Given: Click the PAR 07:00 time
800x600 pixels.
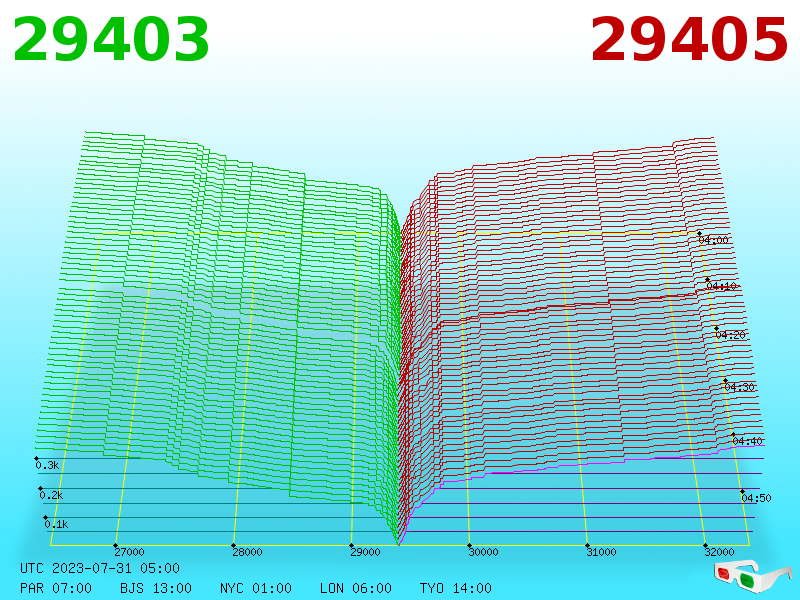Looking at the screenshot, I should pyautogui.click(x=56, y=588).
